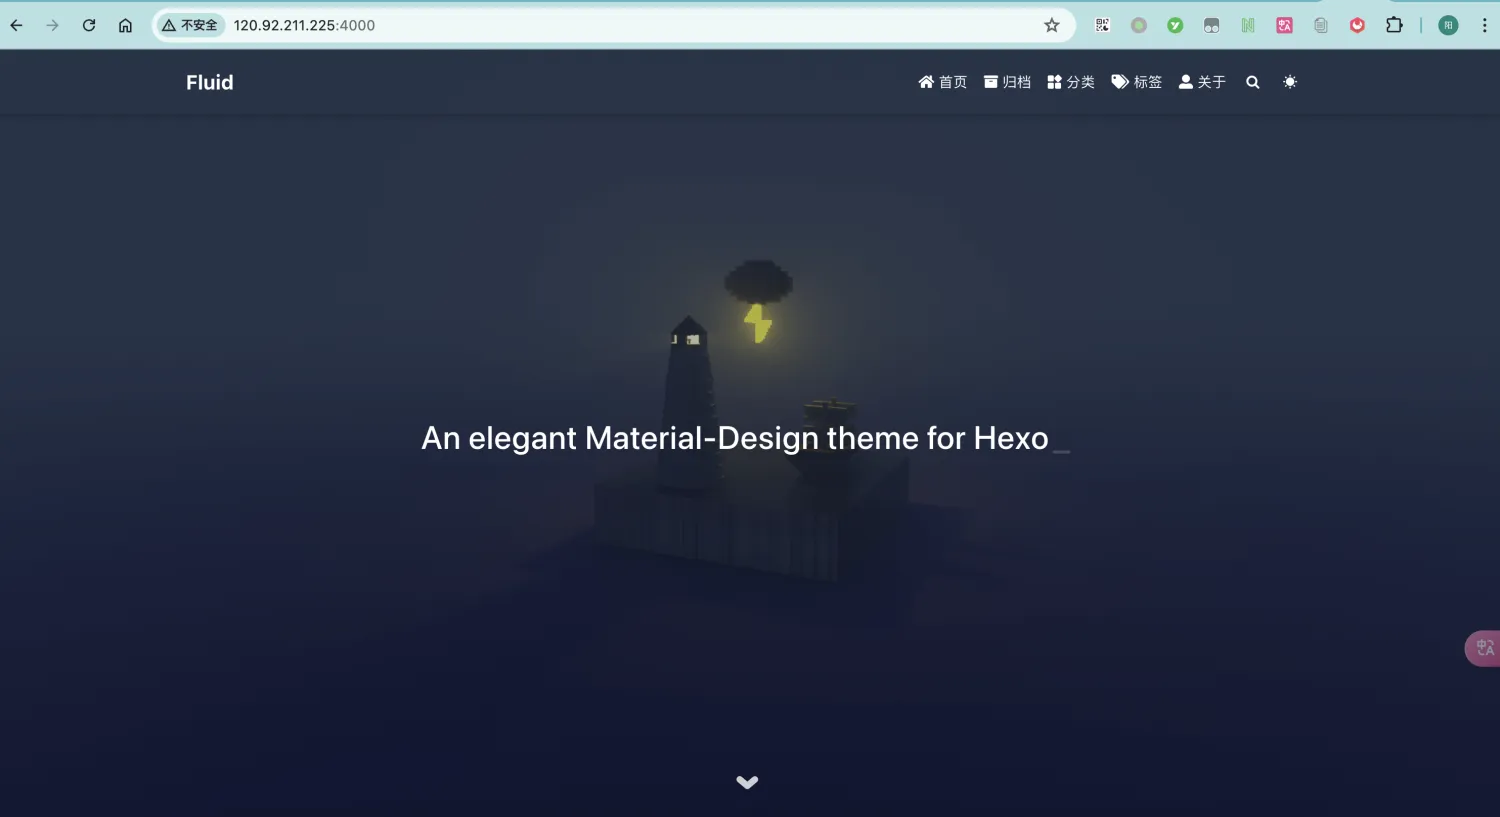Open the gray copy-documents extension icon

[x=1321, y=25]
